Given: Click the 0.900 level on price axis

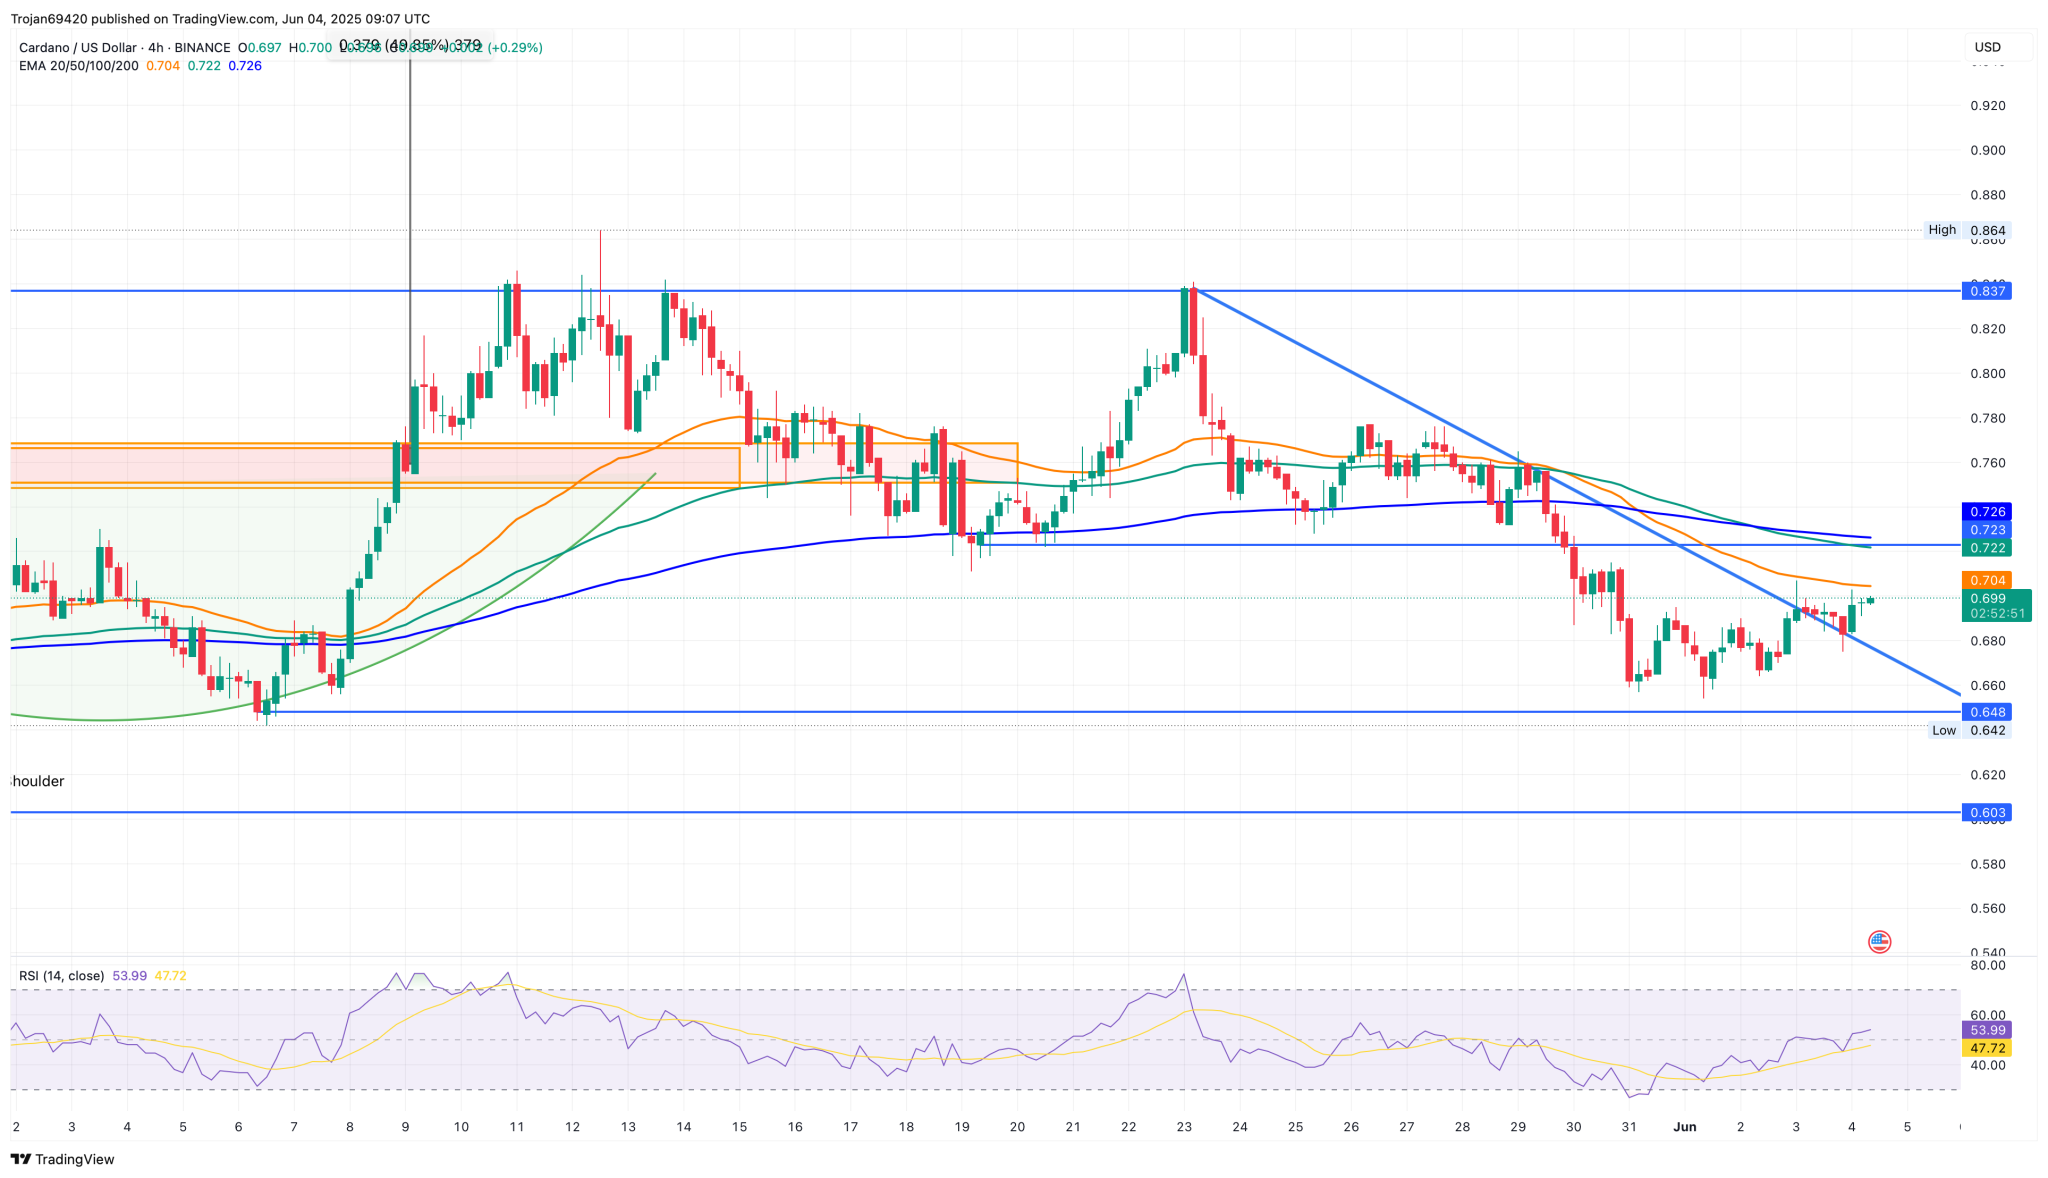Looking at the screenshot, I should [x=1987, y=151].
